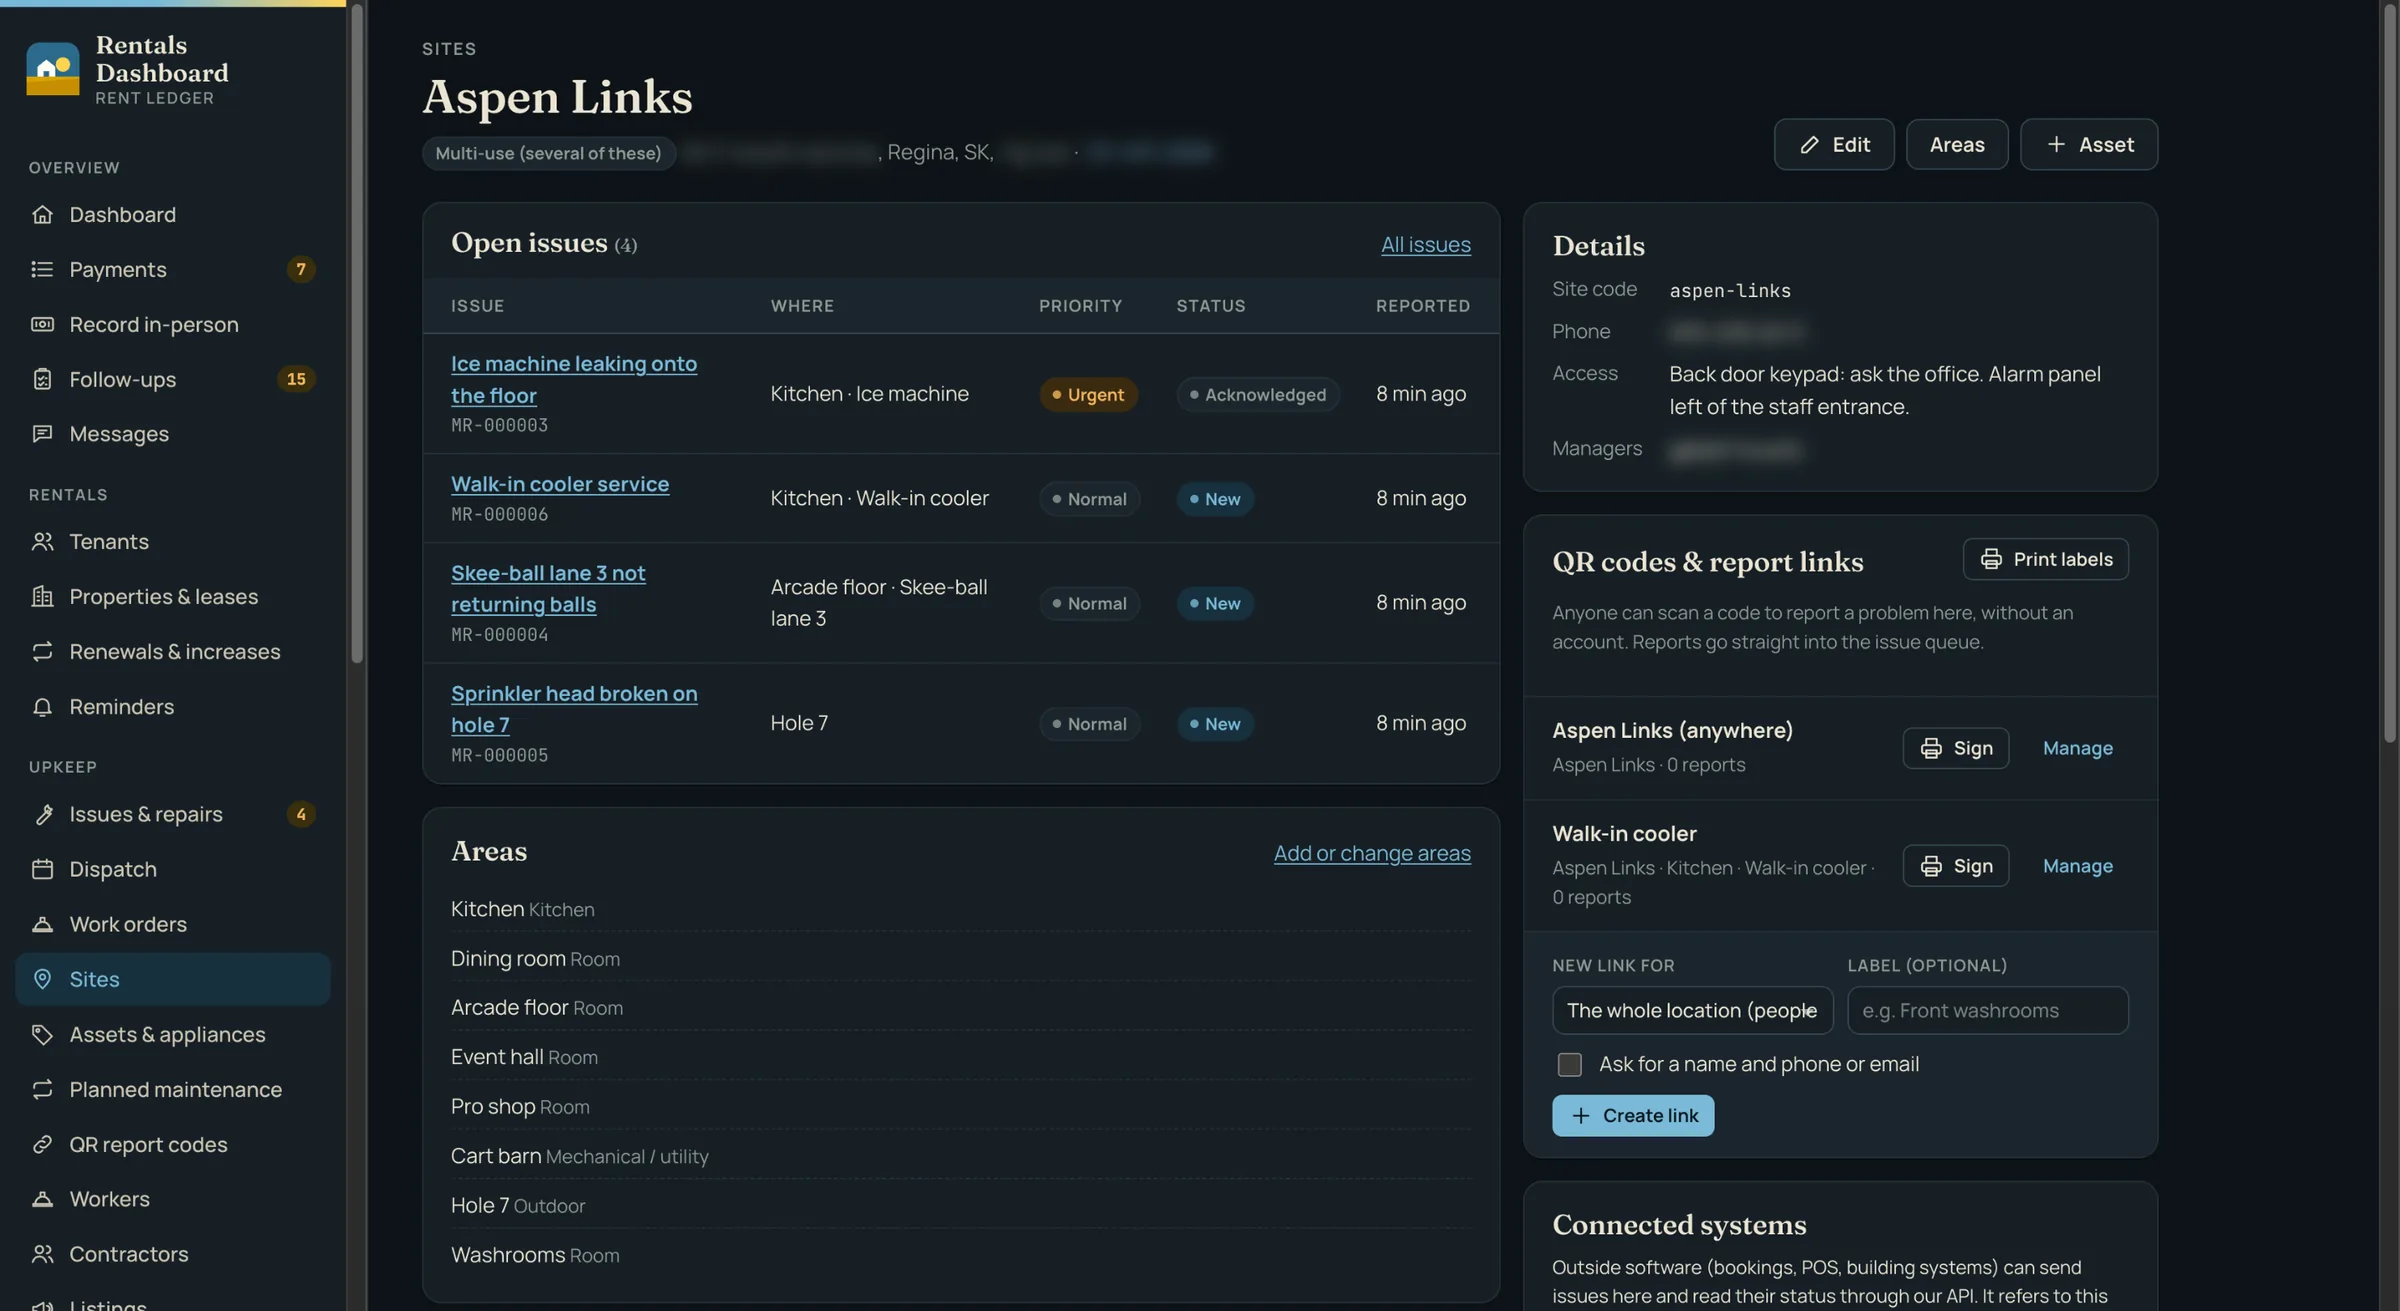2400x1311 pixels.
Task: Click the Edit site button
Action: 1833,144
